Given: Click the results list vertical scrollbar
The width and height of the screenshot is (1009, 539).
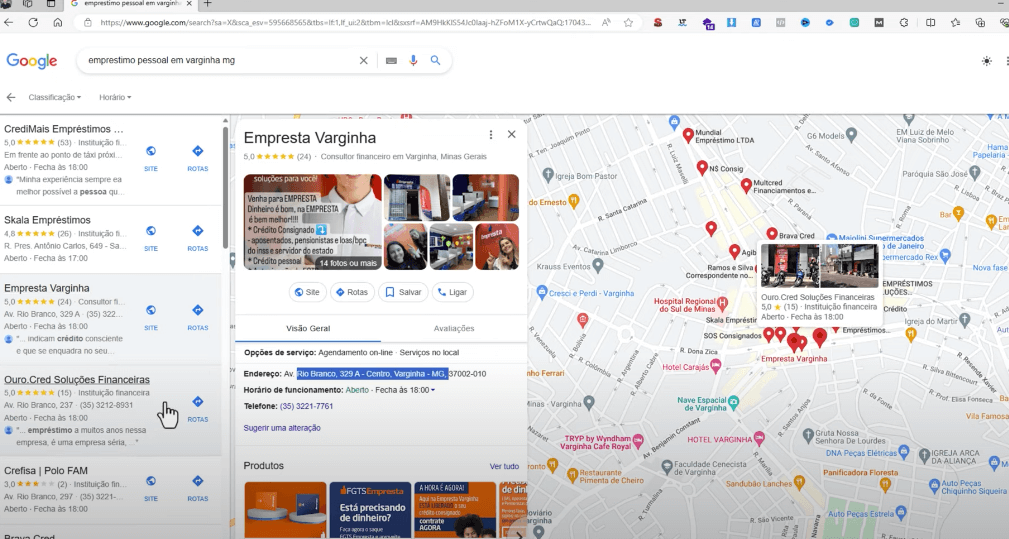Looking at the screenshot, I should click(x=225, y=187).
